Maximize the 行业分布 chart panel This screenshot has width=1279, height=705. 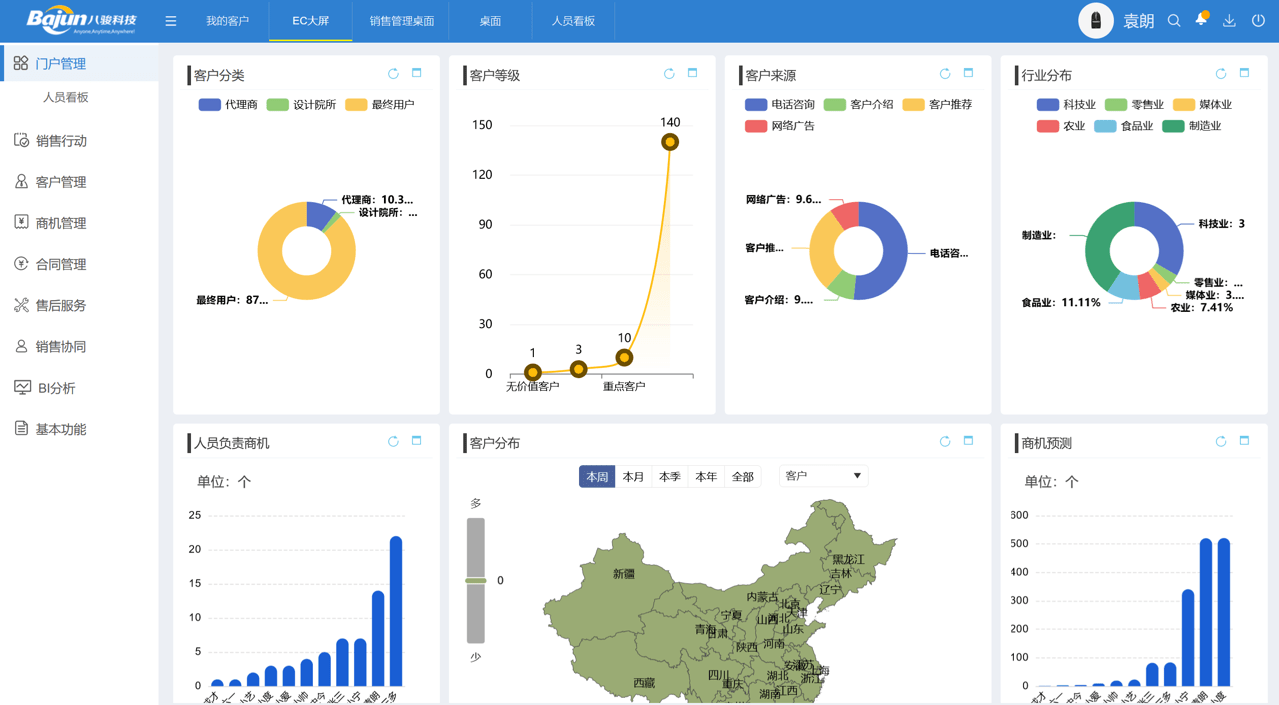pos(1244,74)
